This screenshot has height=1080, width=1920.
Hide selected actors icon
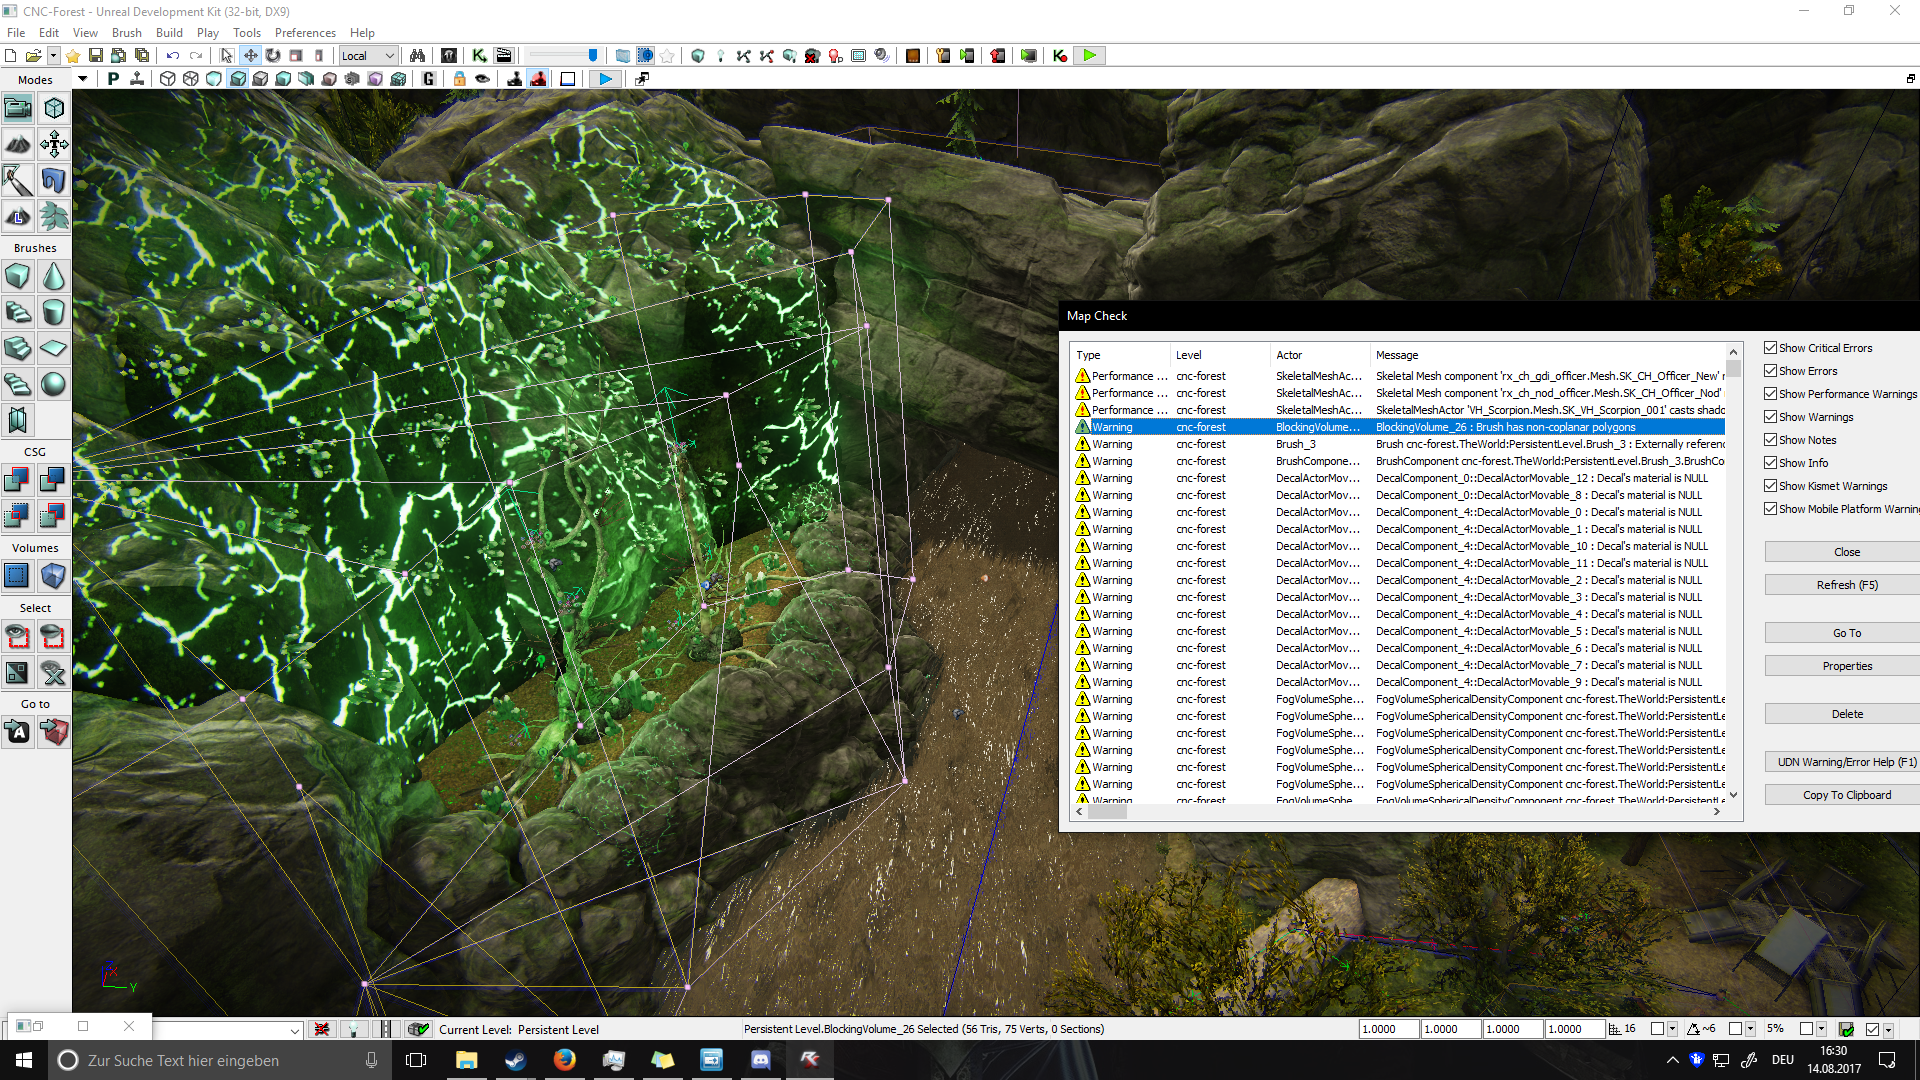[54, 636]
